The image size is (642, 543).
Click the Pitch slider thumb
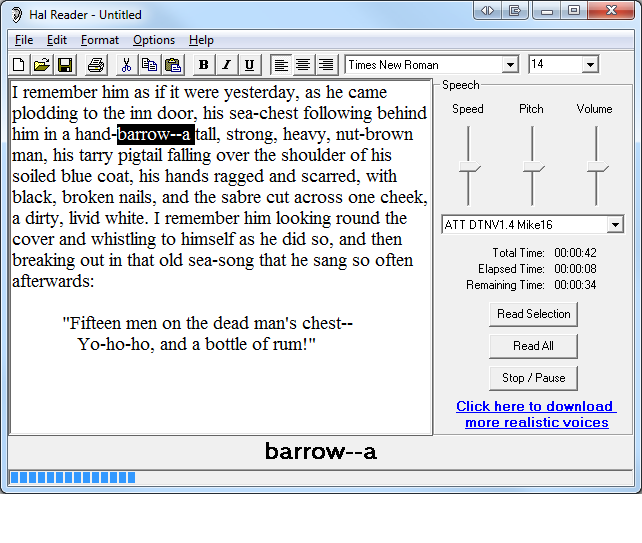coord(533,167)
